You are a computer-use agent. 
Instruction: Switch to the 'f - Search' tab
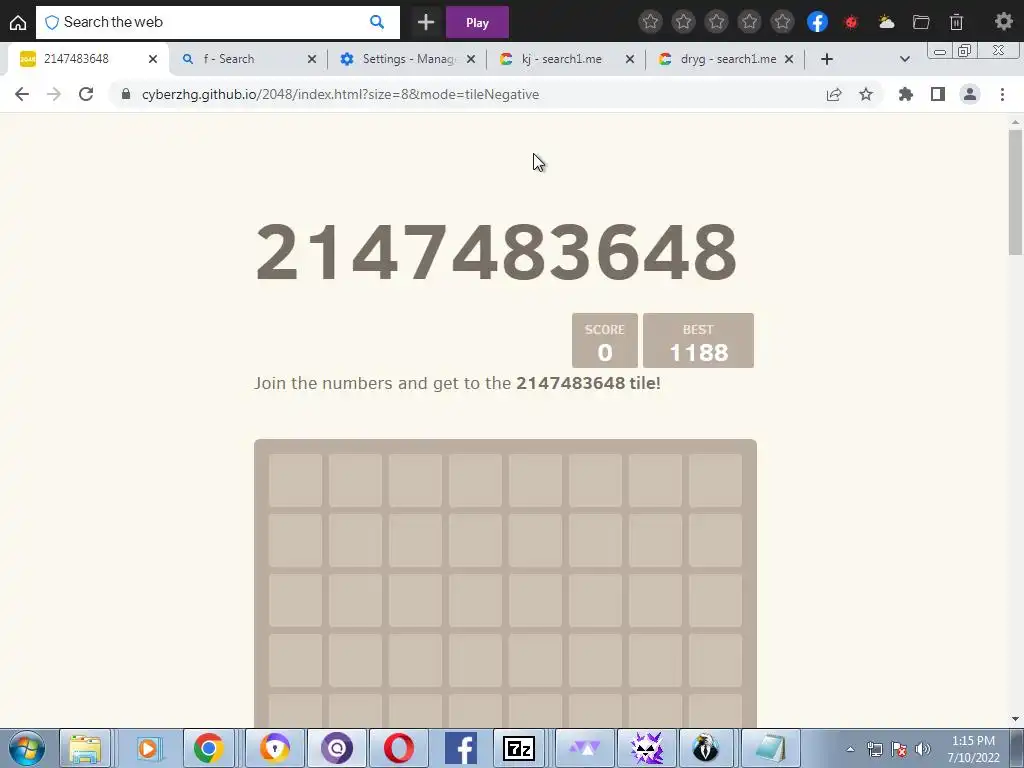[x=248, y=59]
